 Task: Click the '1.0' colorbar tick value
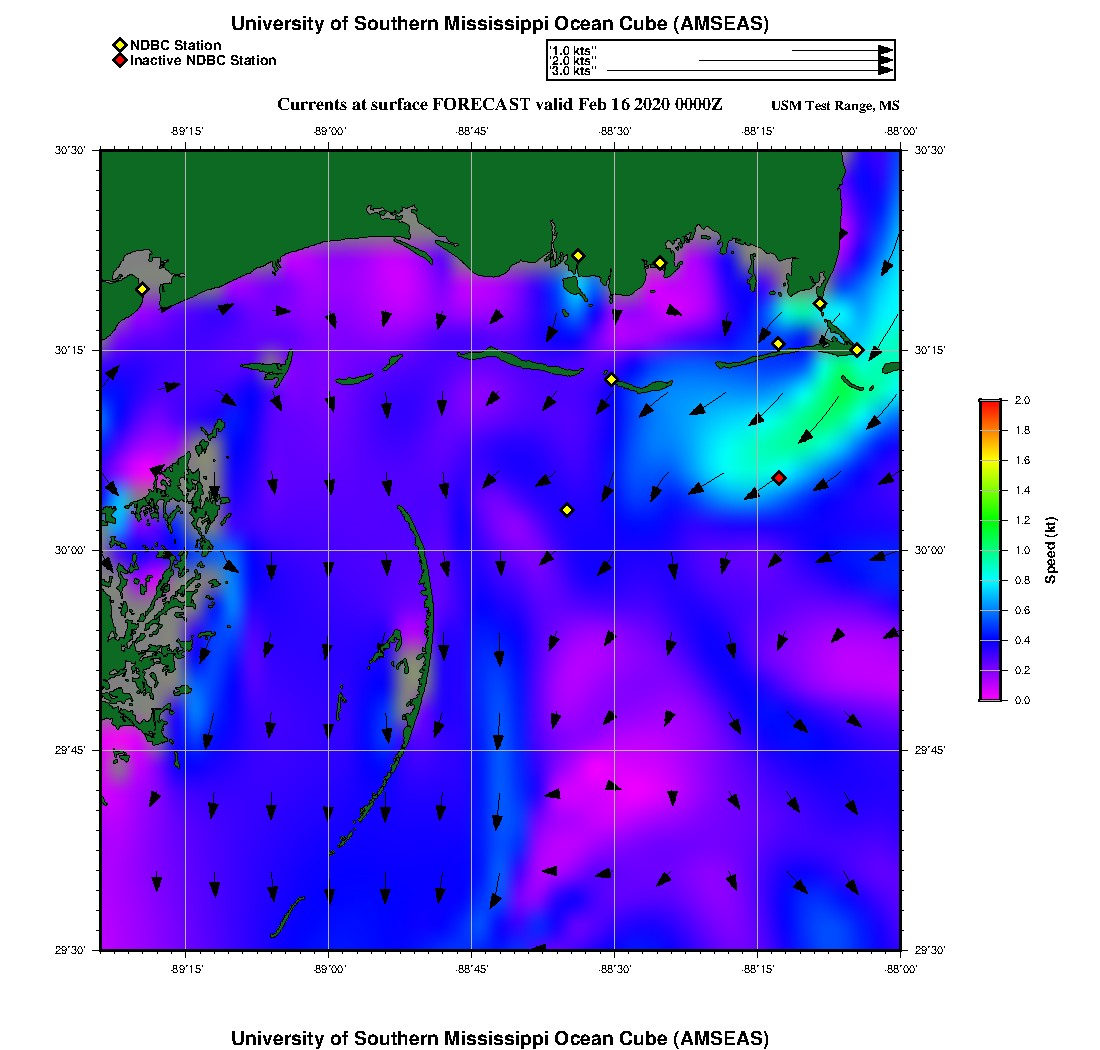(x=1022, y=550)
